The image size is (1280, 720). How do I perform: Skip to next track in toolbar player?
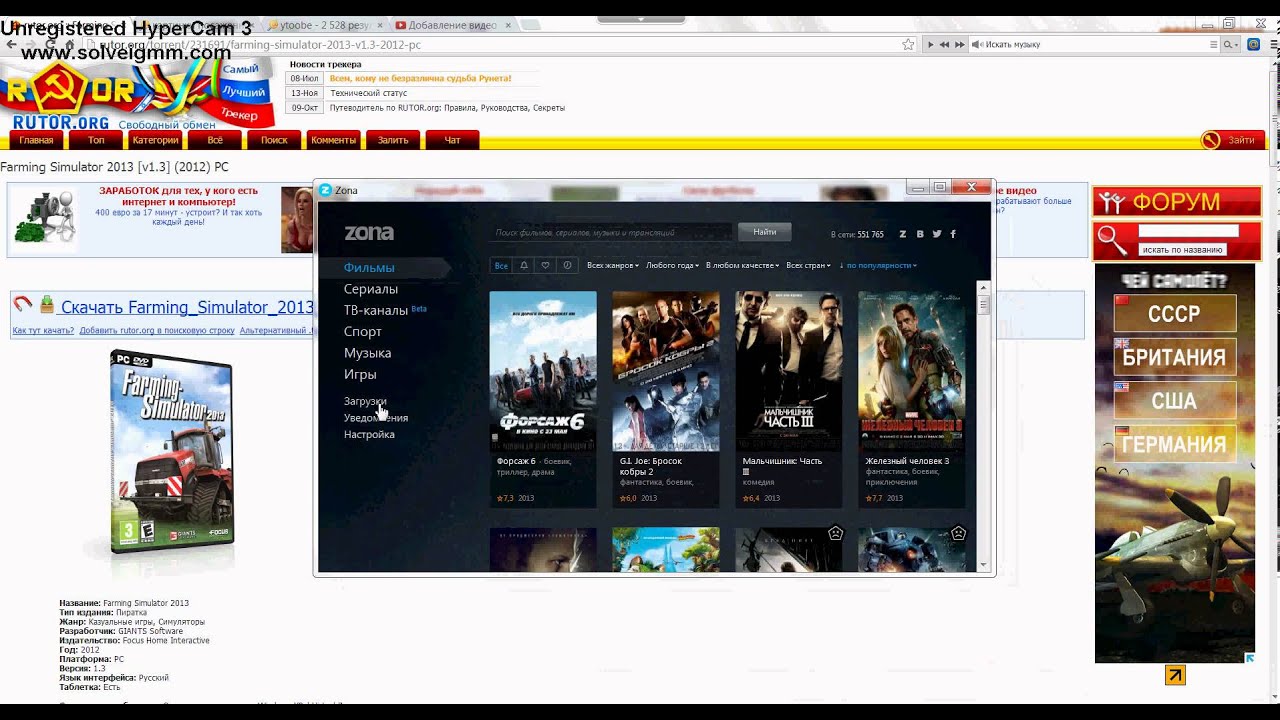tap(960, 44)
